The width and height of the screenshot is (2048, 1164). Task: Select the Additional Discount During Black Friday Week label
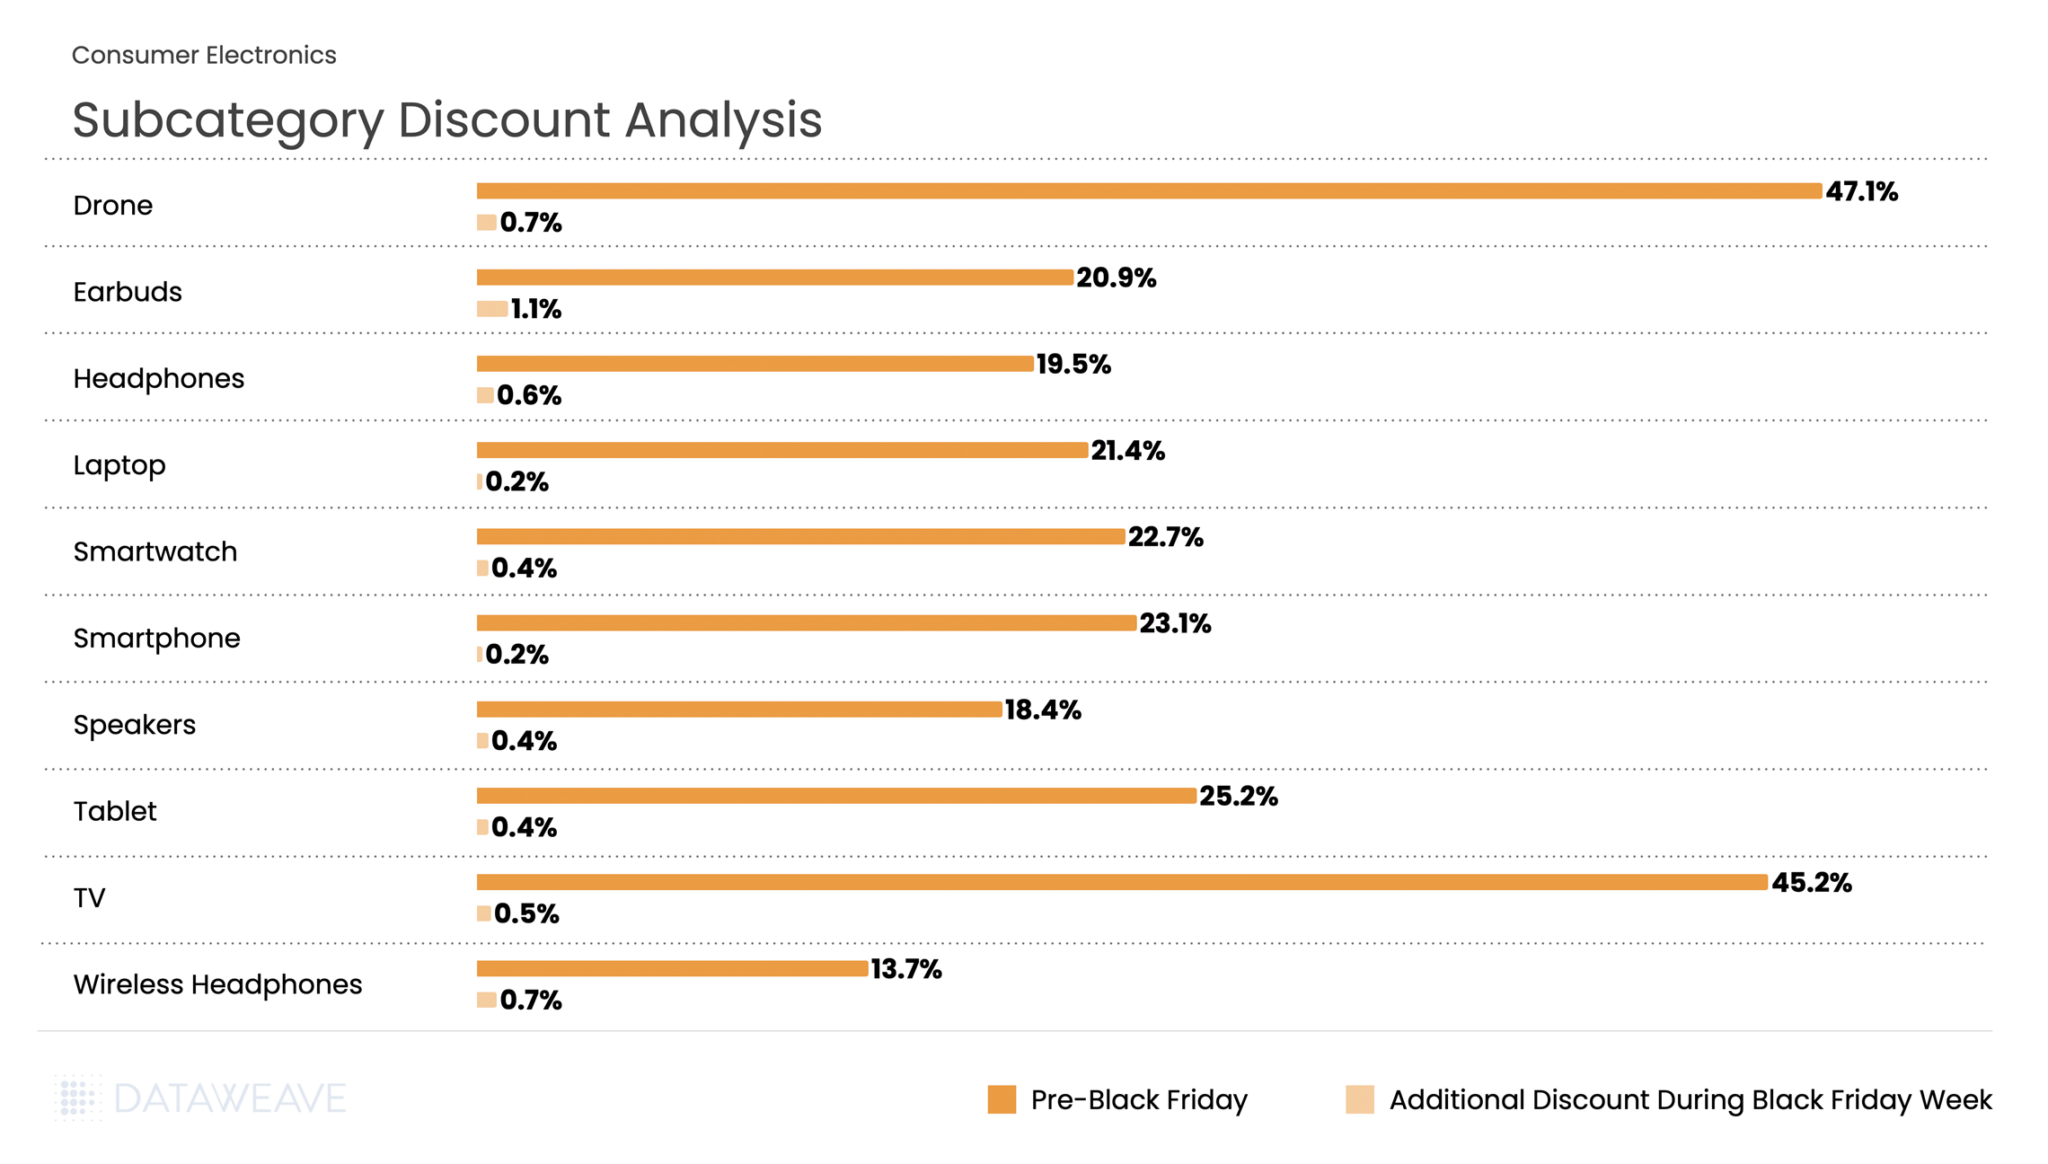[1690, 1100]
